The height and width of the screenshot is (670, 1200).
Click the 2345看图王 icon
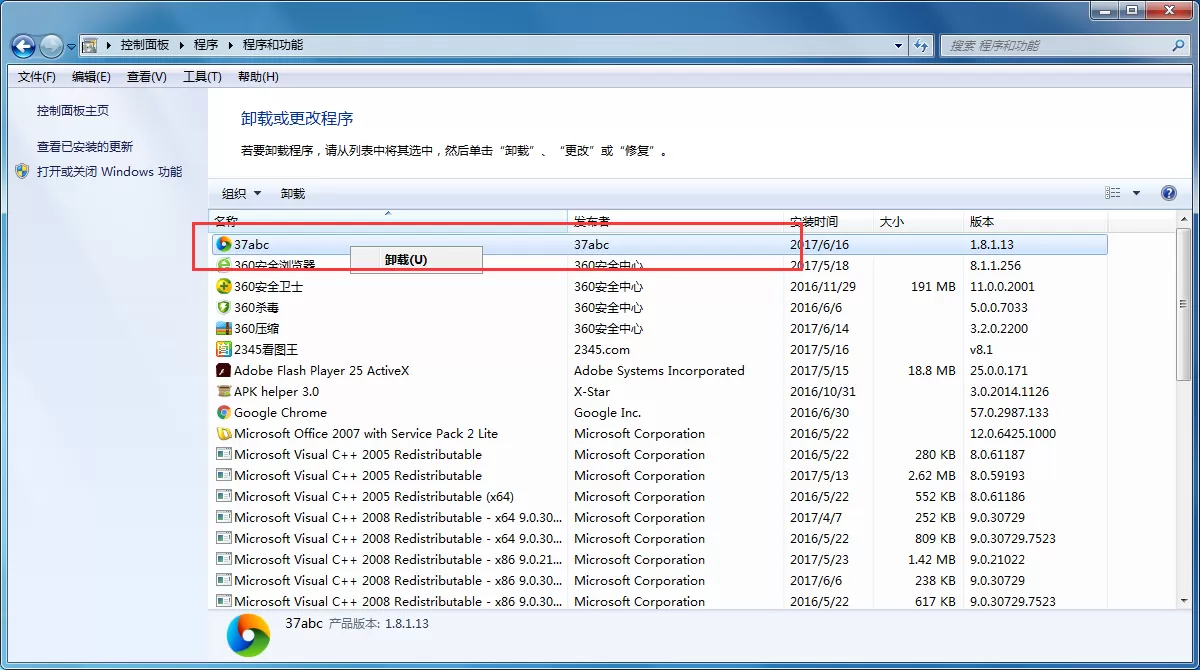coord(224,349)
